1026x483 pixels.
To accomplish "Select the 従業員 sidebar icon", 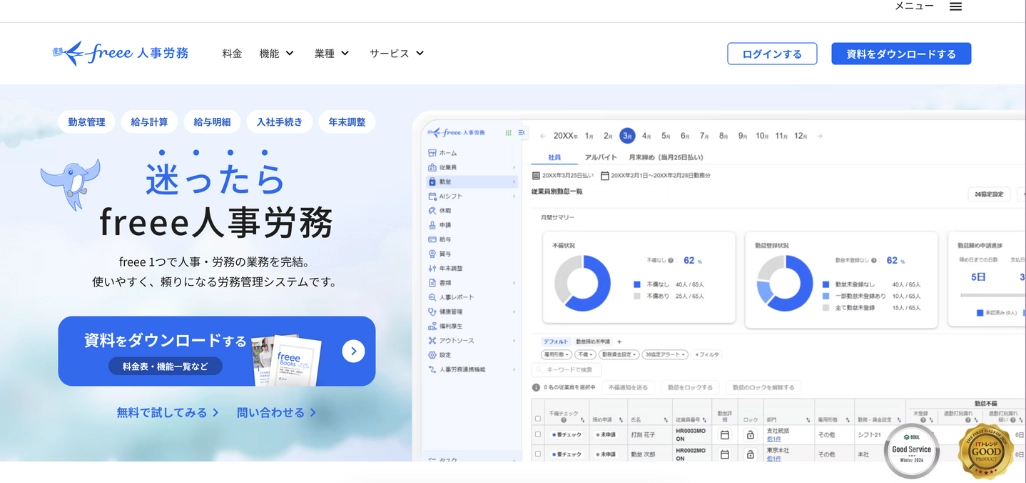I will [x=432, y=167].
